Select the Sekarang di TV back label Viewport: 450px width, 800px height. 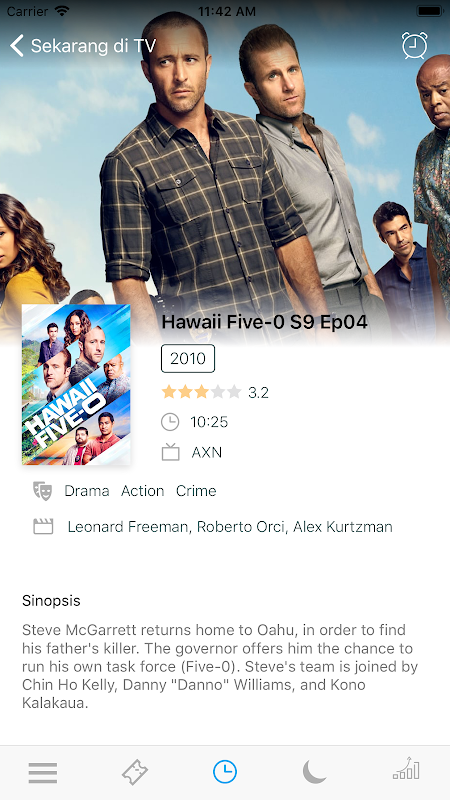tap(93, 46)
